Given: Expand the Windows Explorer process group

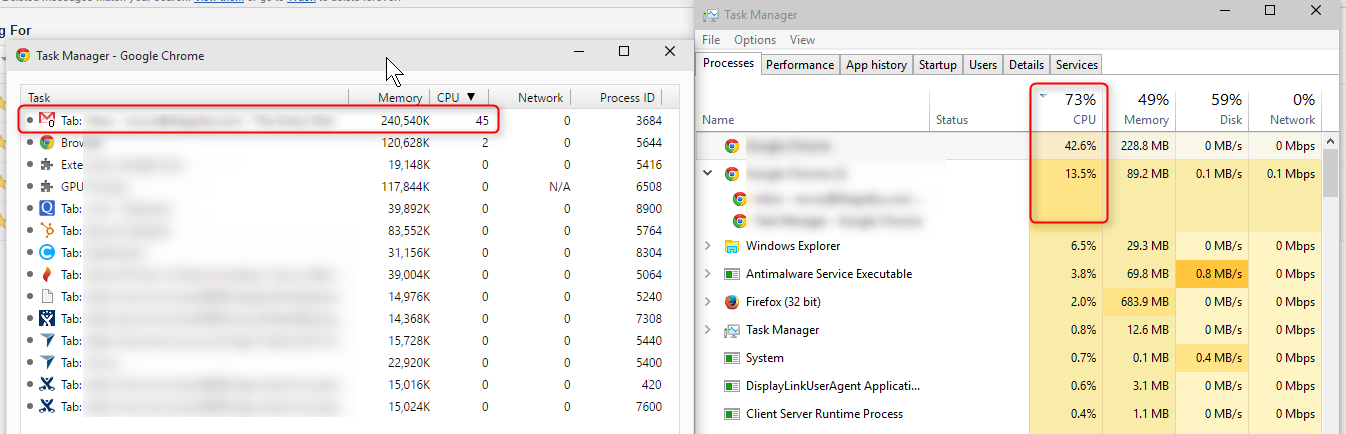Looking at the screenshot, I should 709,246.
